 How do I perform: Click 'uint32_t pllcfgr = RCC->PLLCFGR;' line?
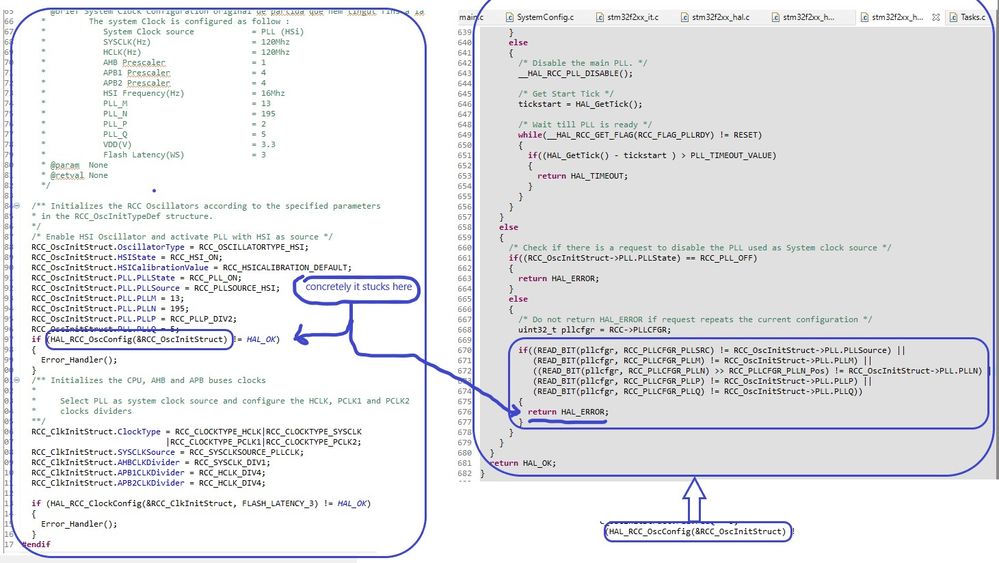tap(594, 330)
